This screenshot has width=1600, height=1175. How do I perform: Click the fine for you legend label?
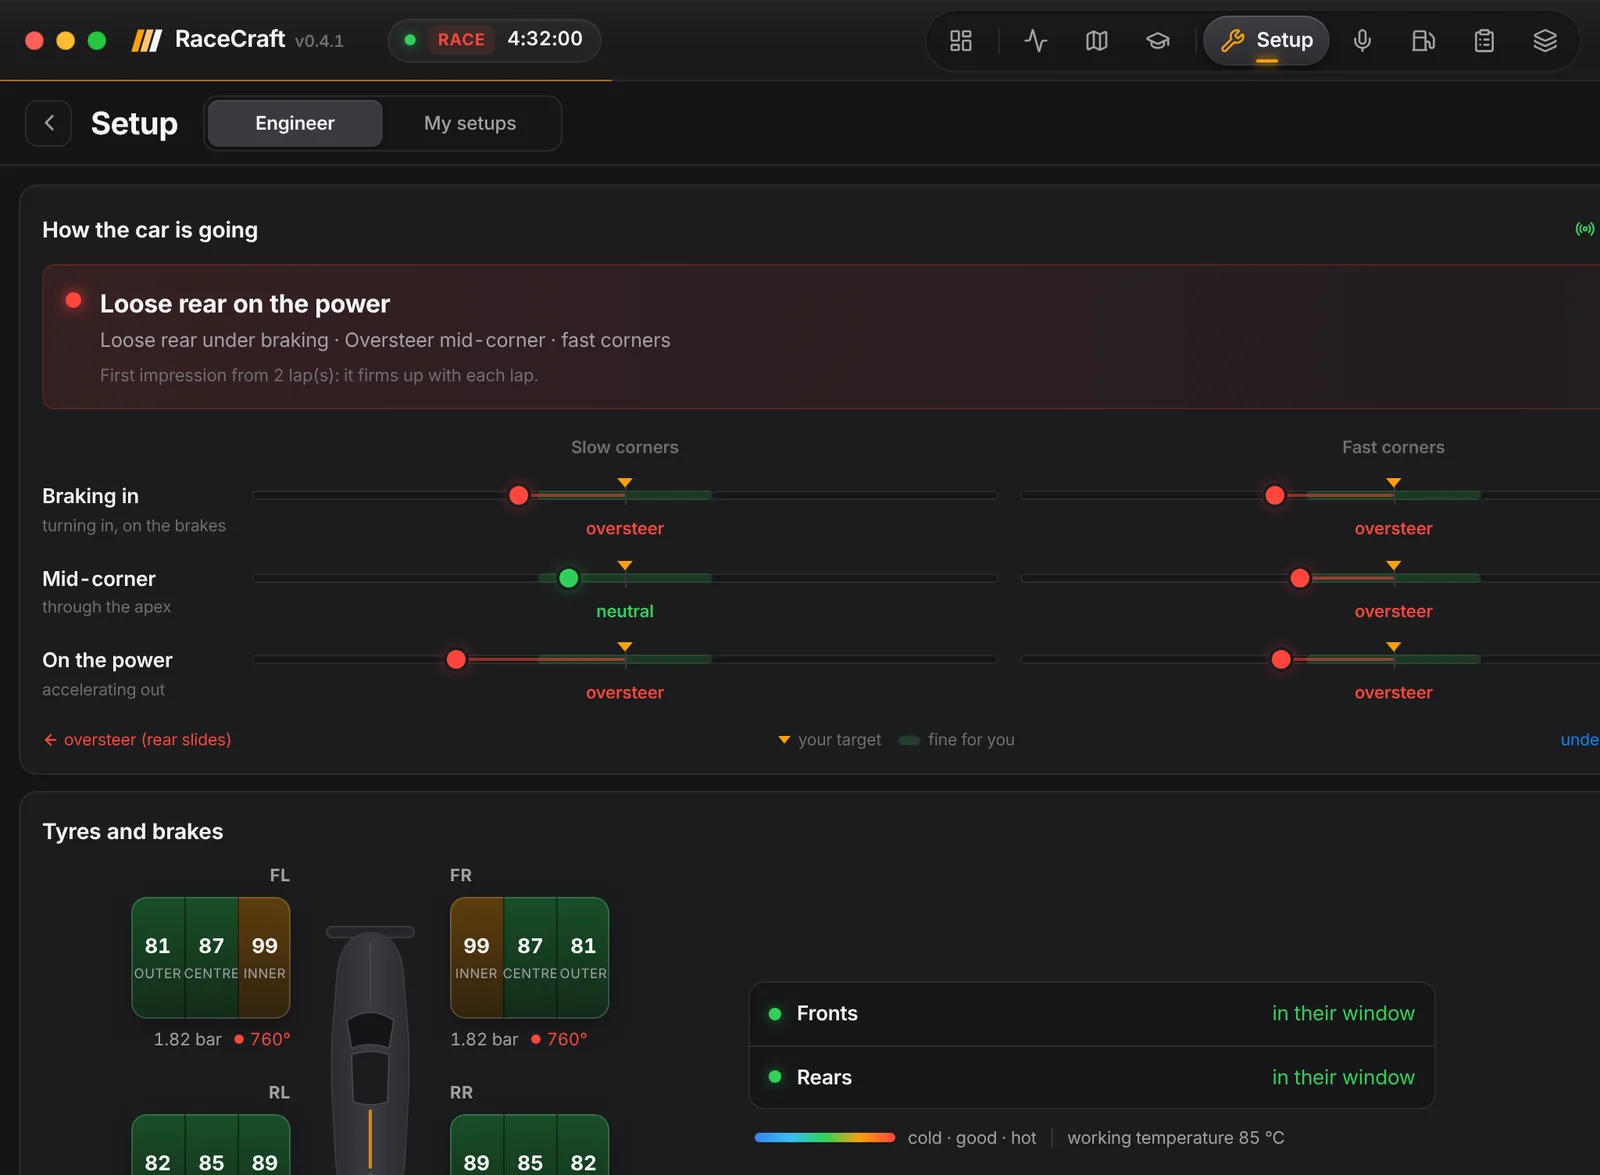click(x=971, y=739)
